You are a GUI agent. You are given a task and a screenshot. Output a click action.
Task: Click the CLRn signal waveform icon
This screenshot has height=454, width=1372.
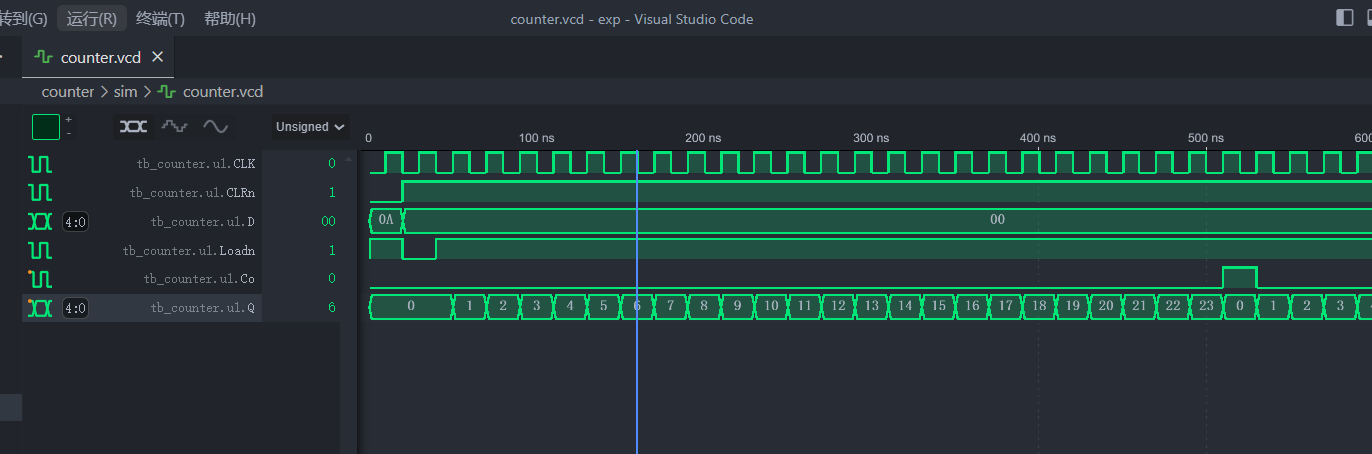click(x=40, y=192)
